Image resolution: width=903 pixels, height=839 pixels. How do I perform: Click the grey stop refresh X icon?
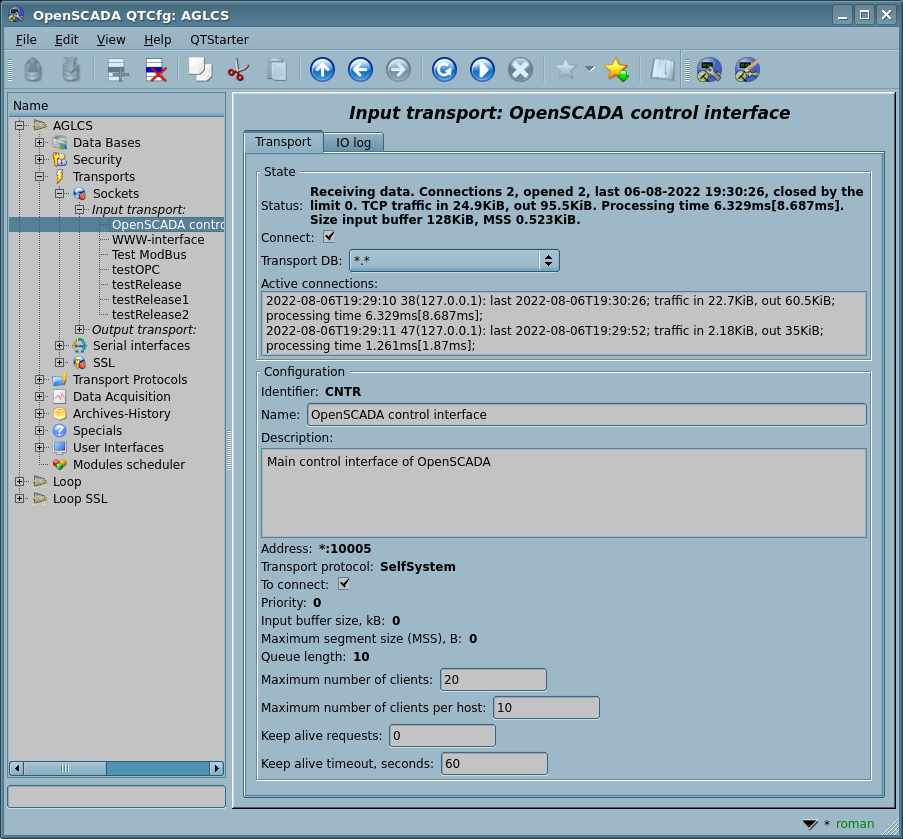pyautogui.click(x=521, y=70)
